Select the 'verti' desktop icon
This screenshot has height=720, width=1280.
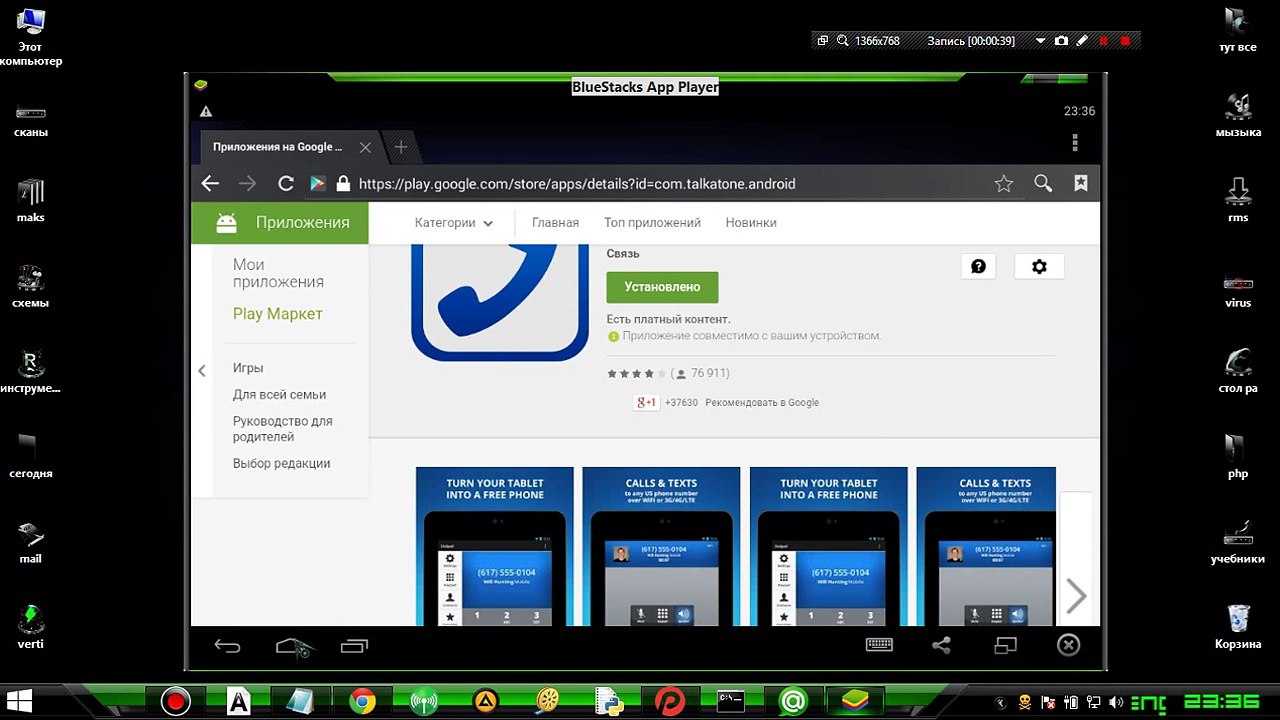point(31,626)
